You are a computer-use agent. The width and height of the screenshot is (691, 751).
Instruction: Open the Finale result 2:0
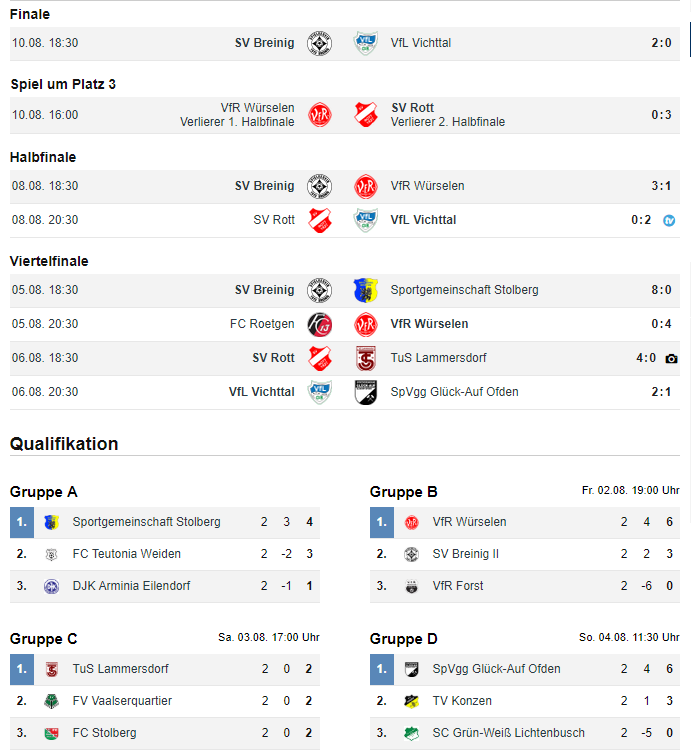pyautogui.click(x=661, y=43)
